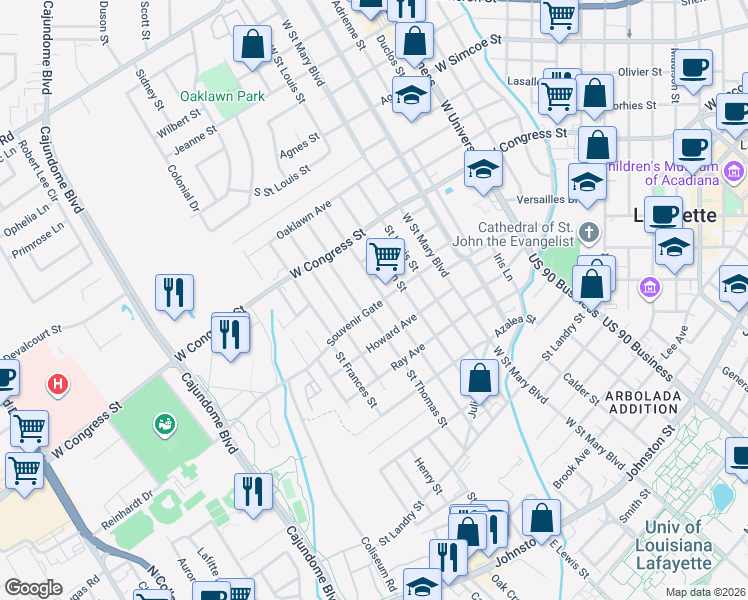
Task: Click the Oaklawn Ave label
Action: coord(303,220)
